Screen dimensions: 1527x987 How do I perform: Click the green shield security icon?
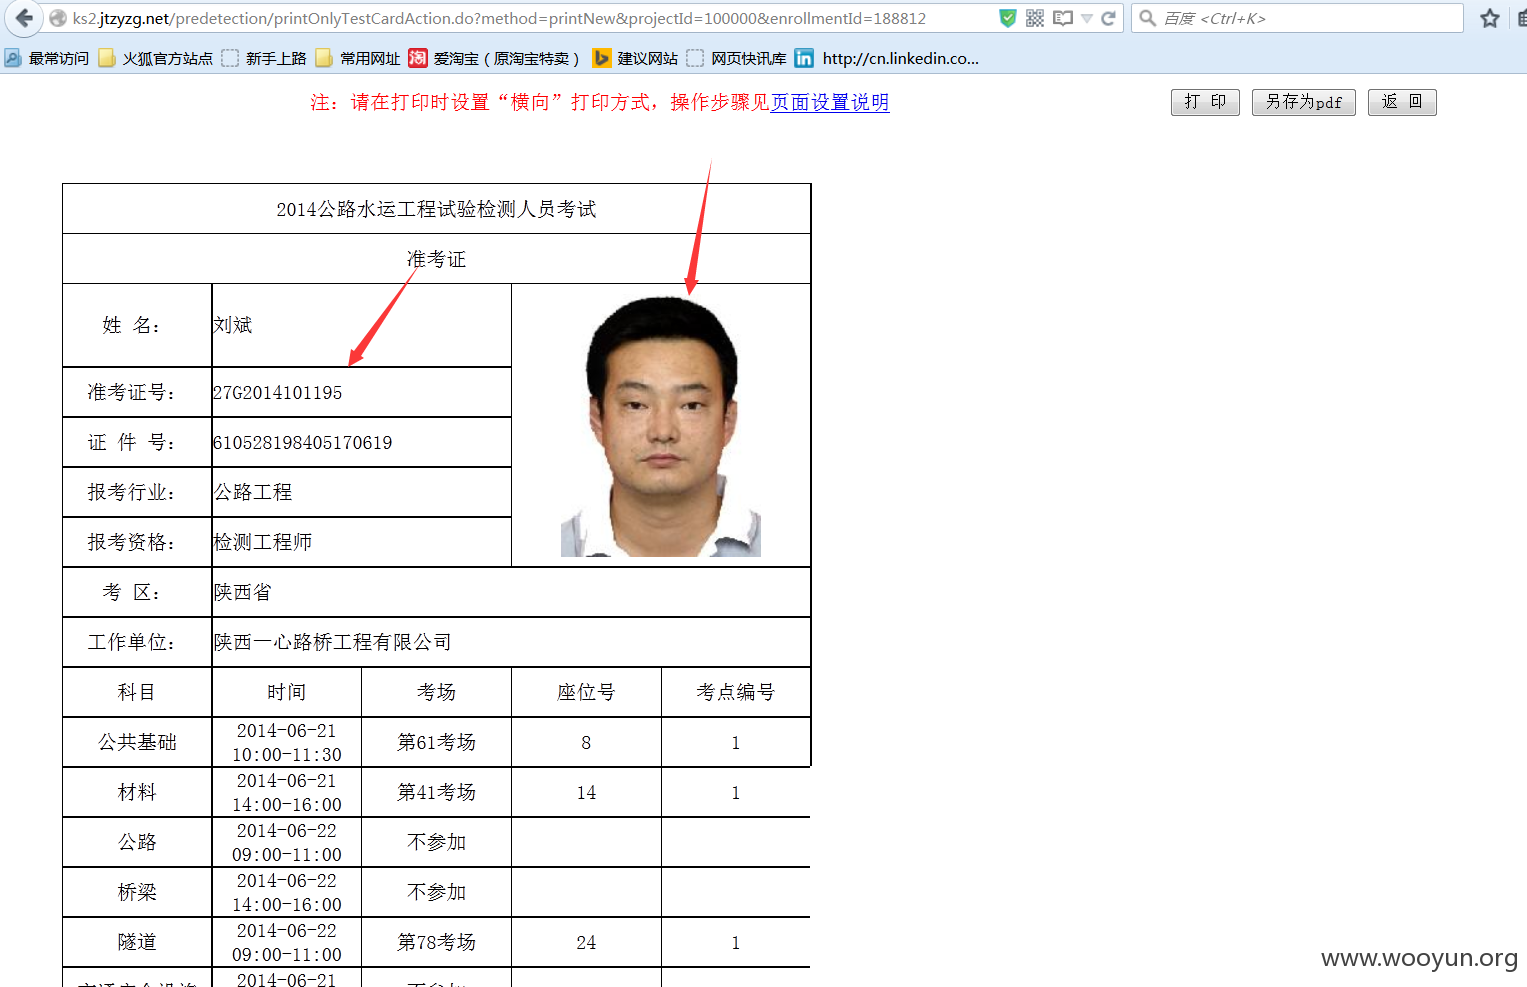click(1008, 18)
